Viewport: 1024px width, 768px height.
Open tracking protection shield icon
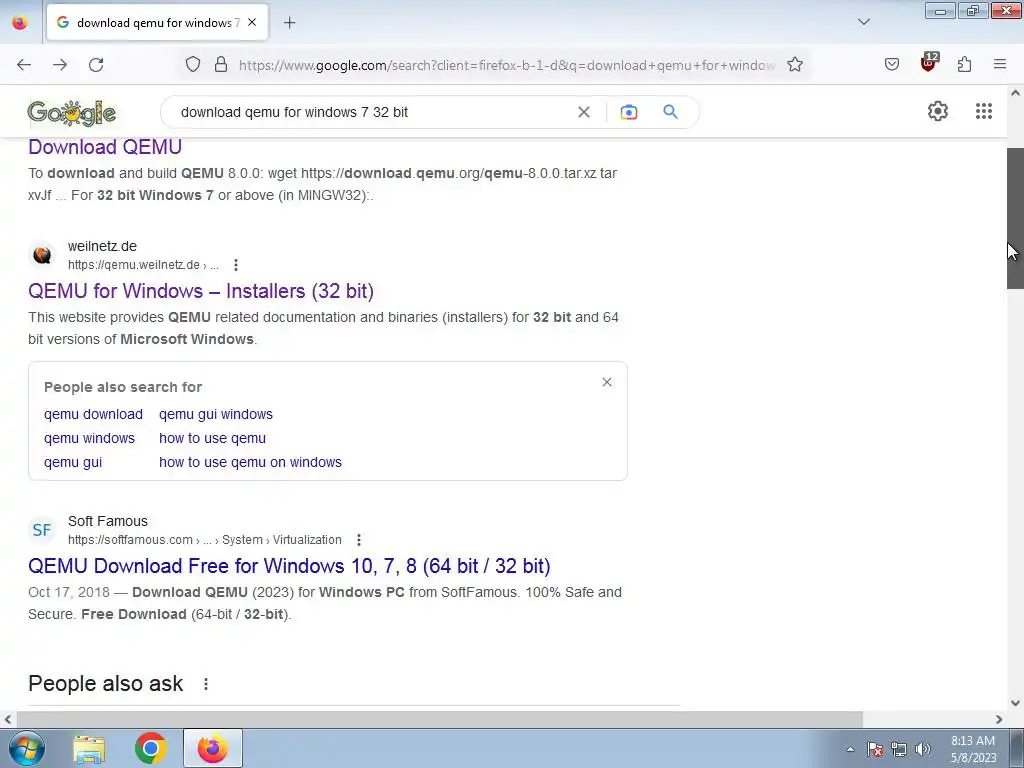193,65
